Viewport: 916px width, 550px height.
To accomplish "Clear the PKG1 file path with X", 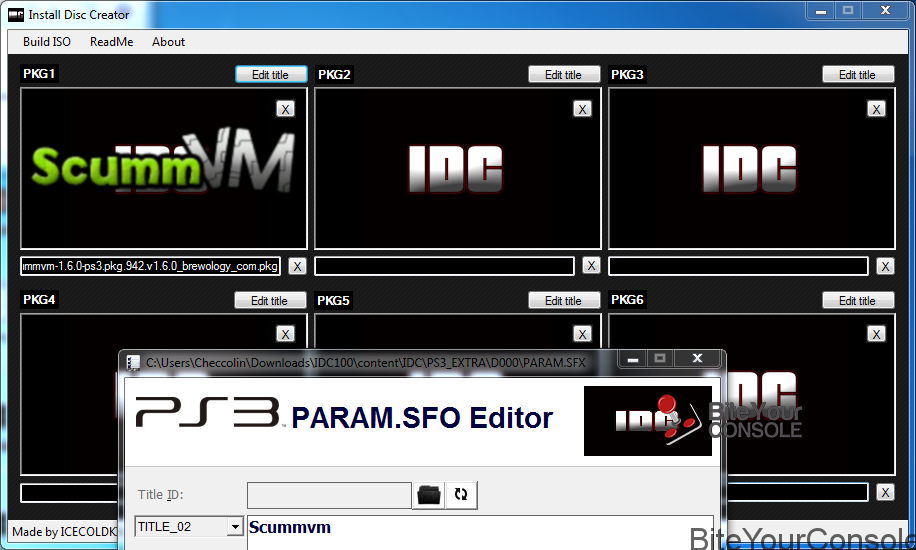I will [297, 266].
